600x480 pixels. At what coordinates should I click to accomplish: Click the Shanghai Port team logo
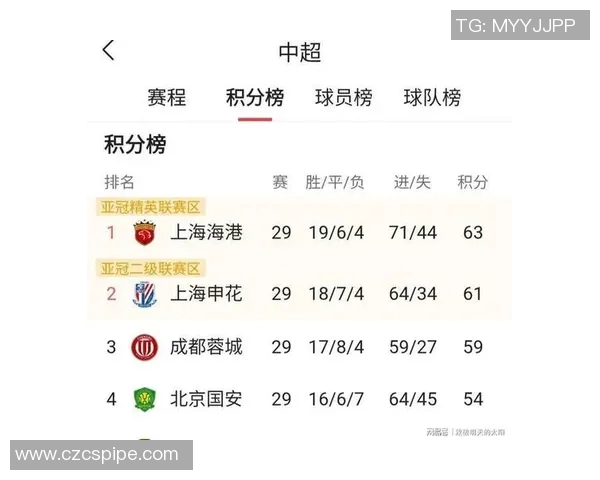click(145, 233)
